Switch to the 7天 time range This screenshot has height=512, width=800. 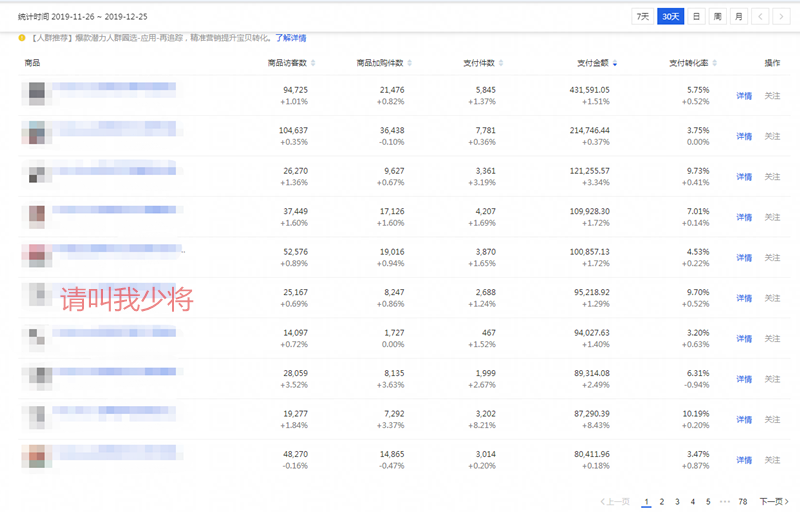(643, 16)
